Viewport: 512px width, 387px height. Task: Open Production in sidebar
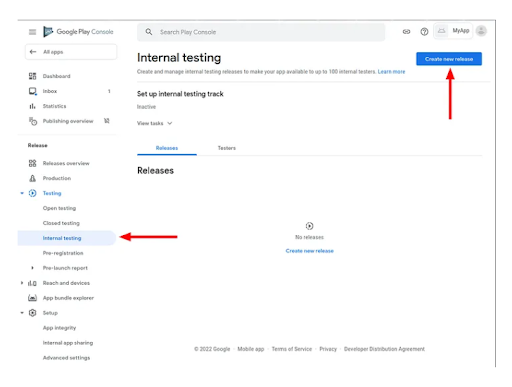point(57,178)
